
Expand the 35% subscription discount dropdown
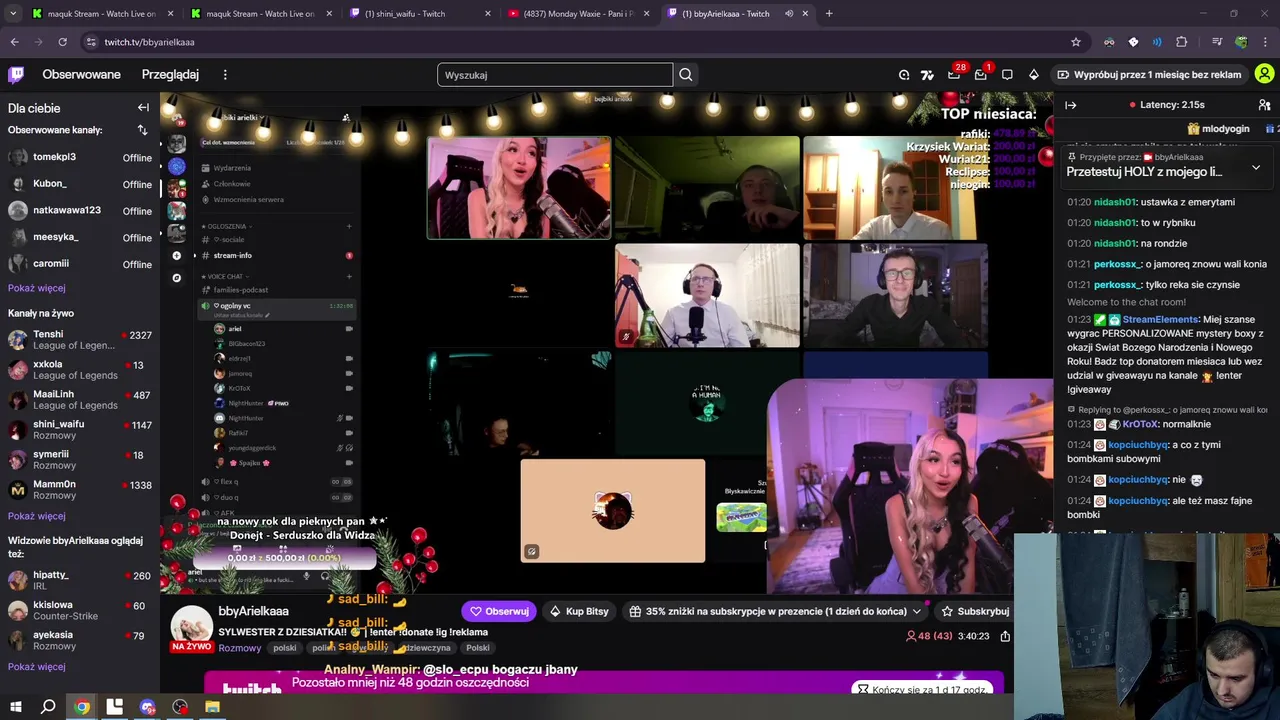(916, 611)
